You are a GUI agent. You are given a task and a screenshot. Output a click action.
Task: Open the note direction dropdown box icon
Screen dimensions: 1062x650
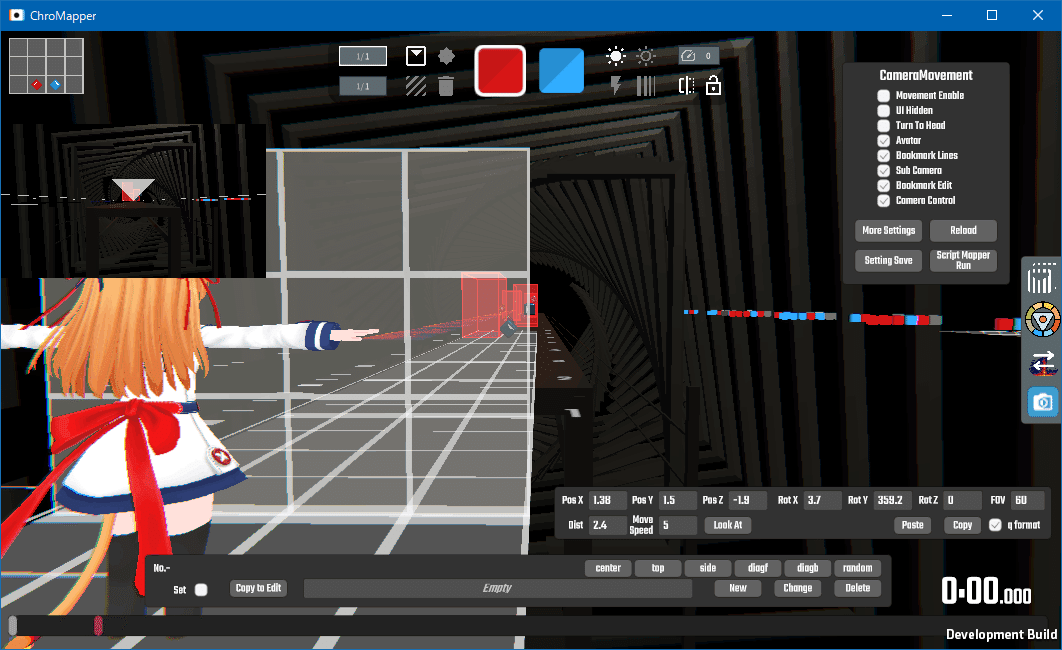tap(416, 56)
